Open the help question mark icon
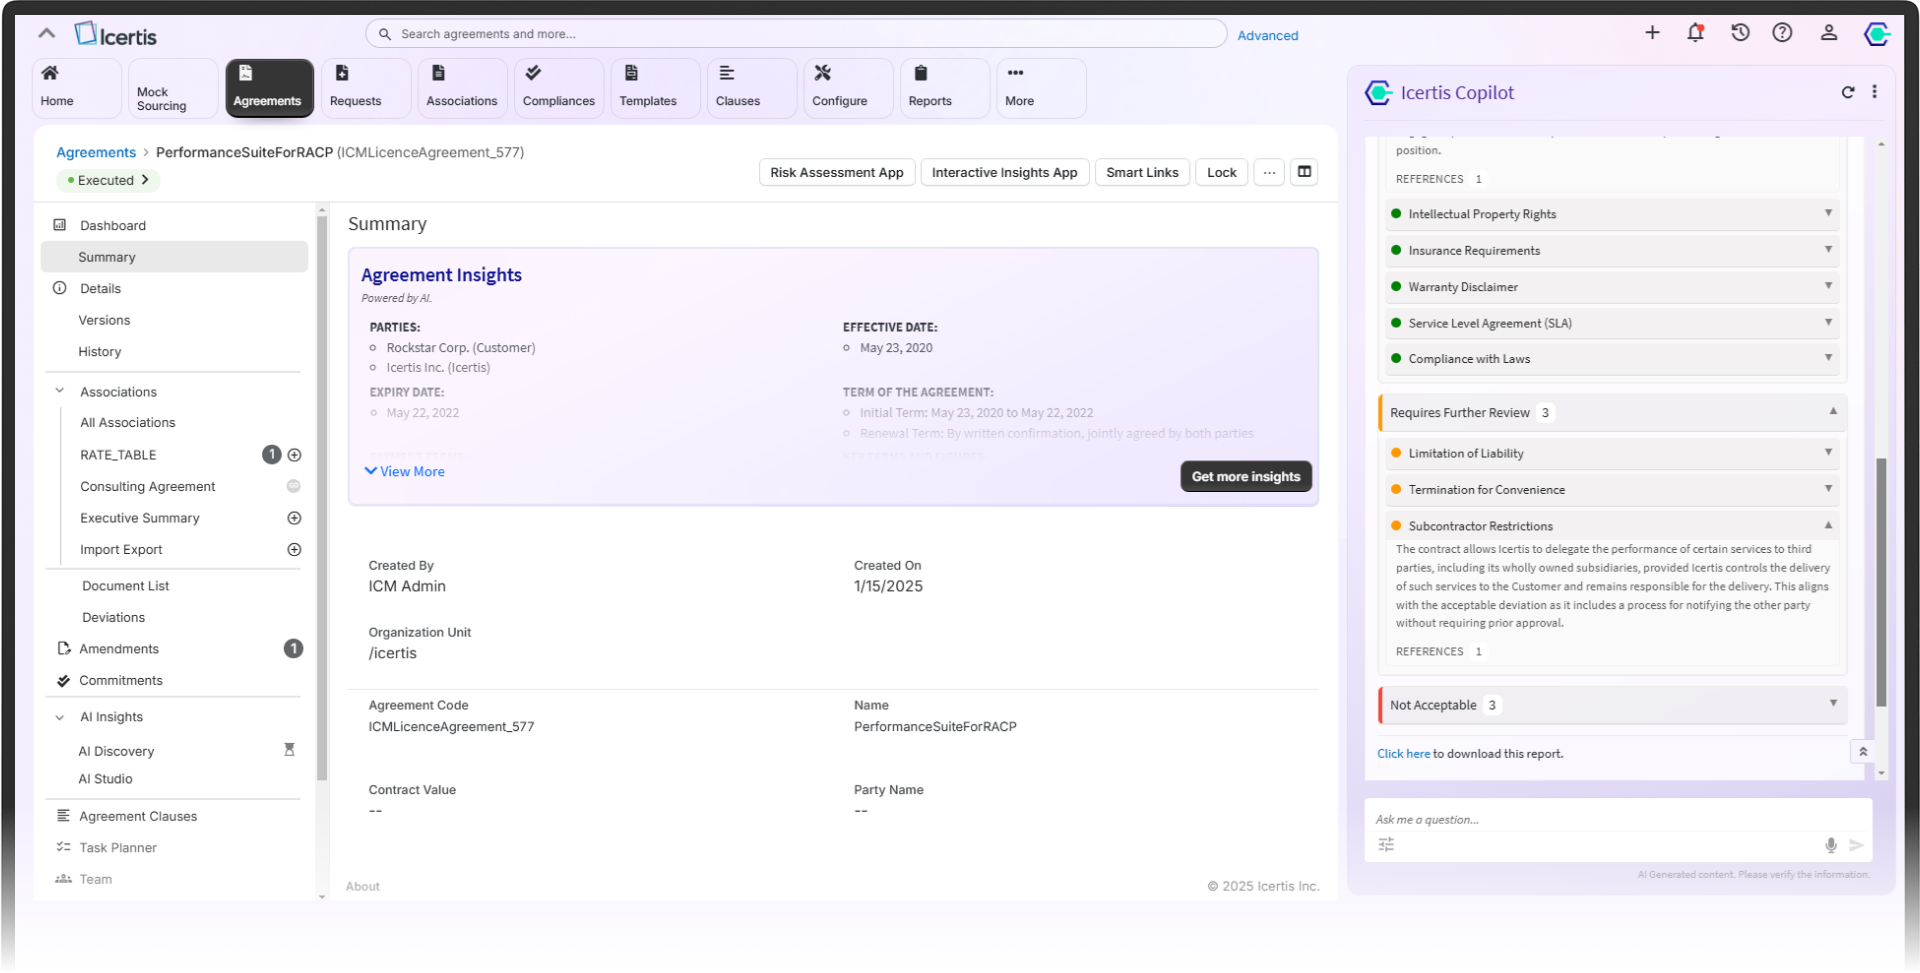 pyautogui.click(x=1782, y=33)
